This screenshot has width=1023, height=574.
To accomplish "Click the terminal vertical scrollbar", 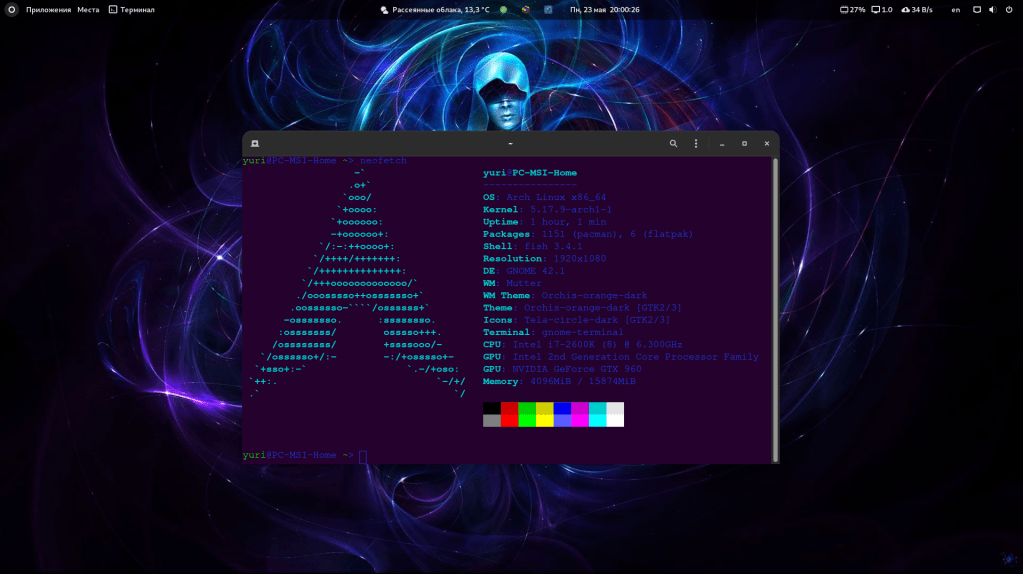I will [x=775, y=300].
